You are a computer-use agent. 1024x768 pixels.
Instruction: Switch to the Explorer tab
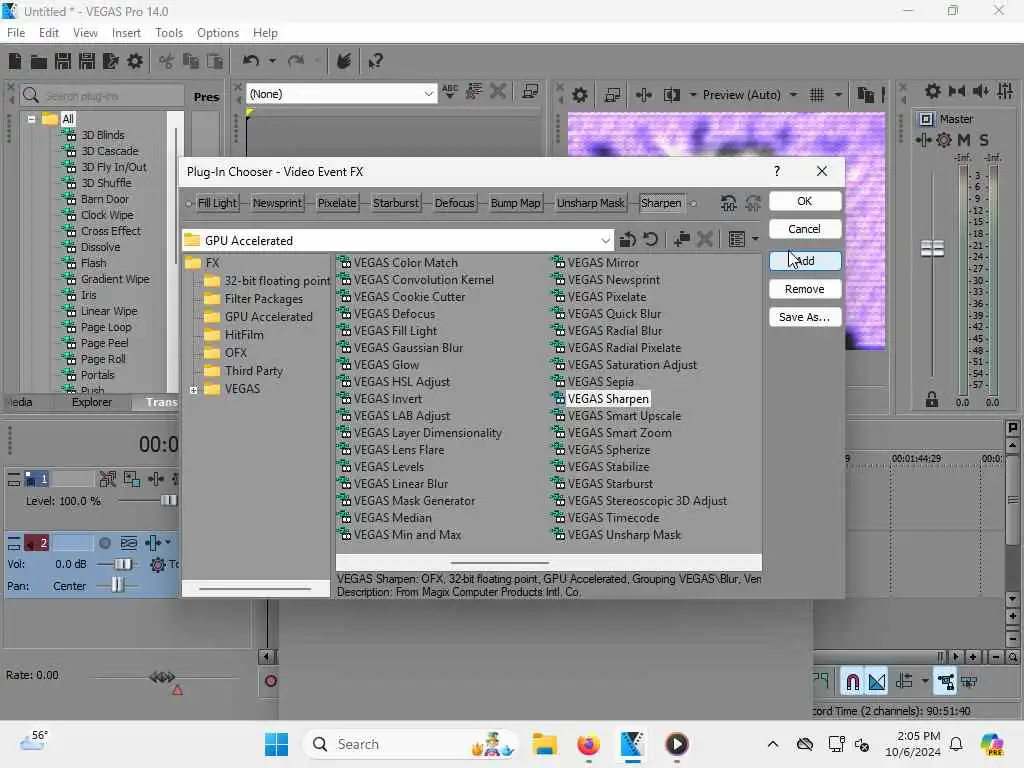pos(91,402)
